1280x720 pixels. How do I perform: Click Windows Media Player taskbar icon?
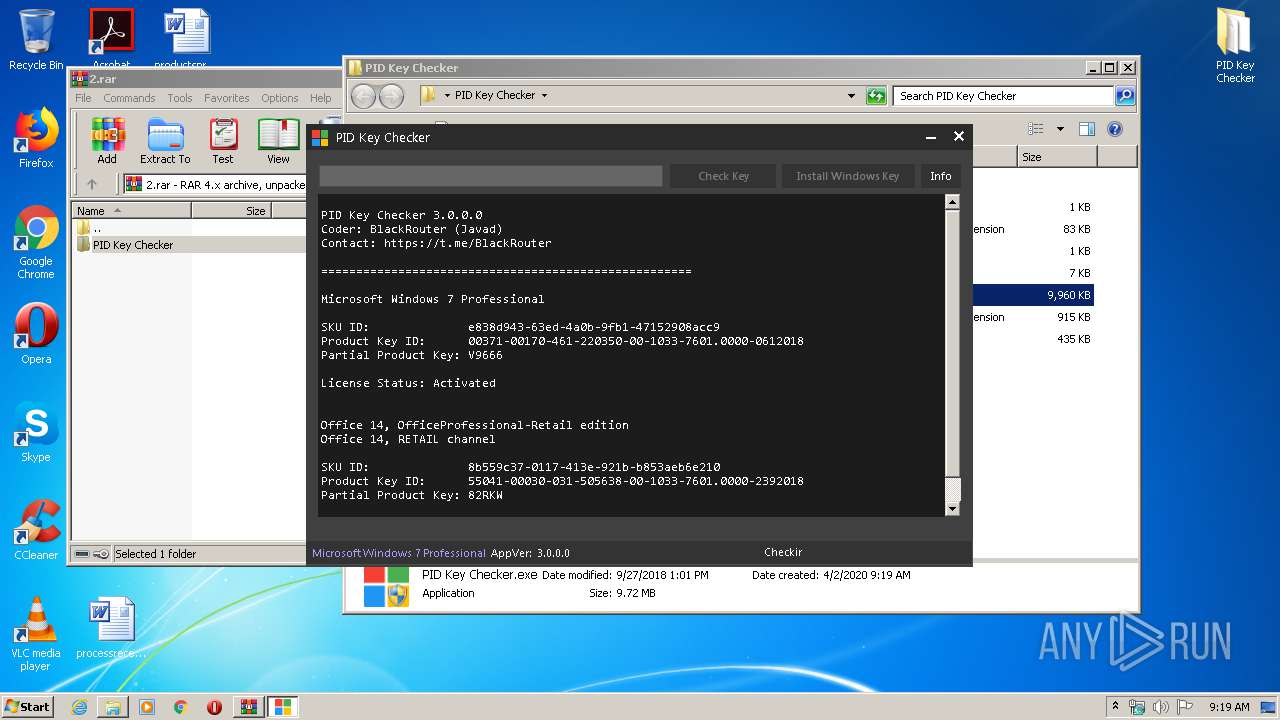pyautogui.click(x=147, y=707)
